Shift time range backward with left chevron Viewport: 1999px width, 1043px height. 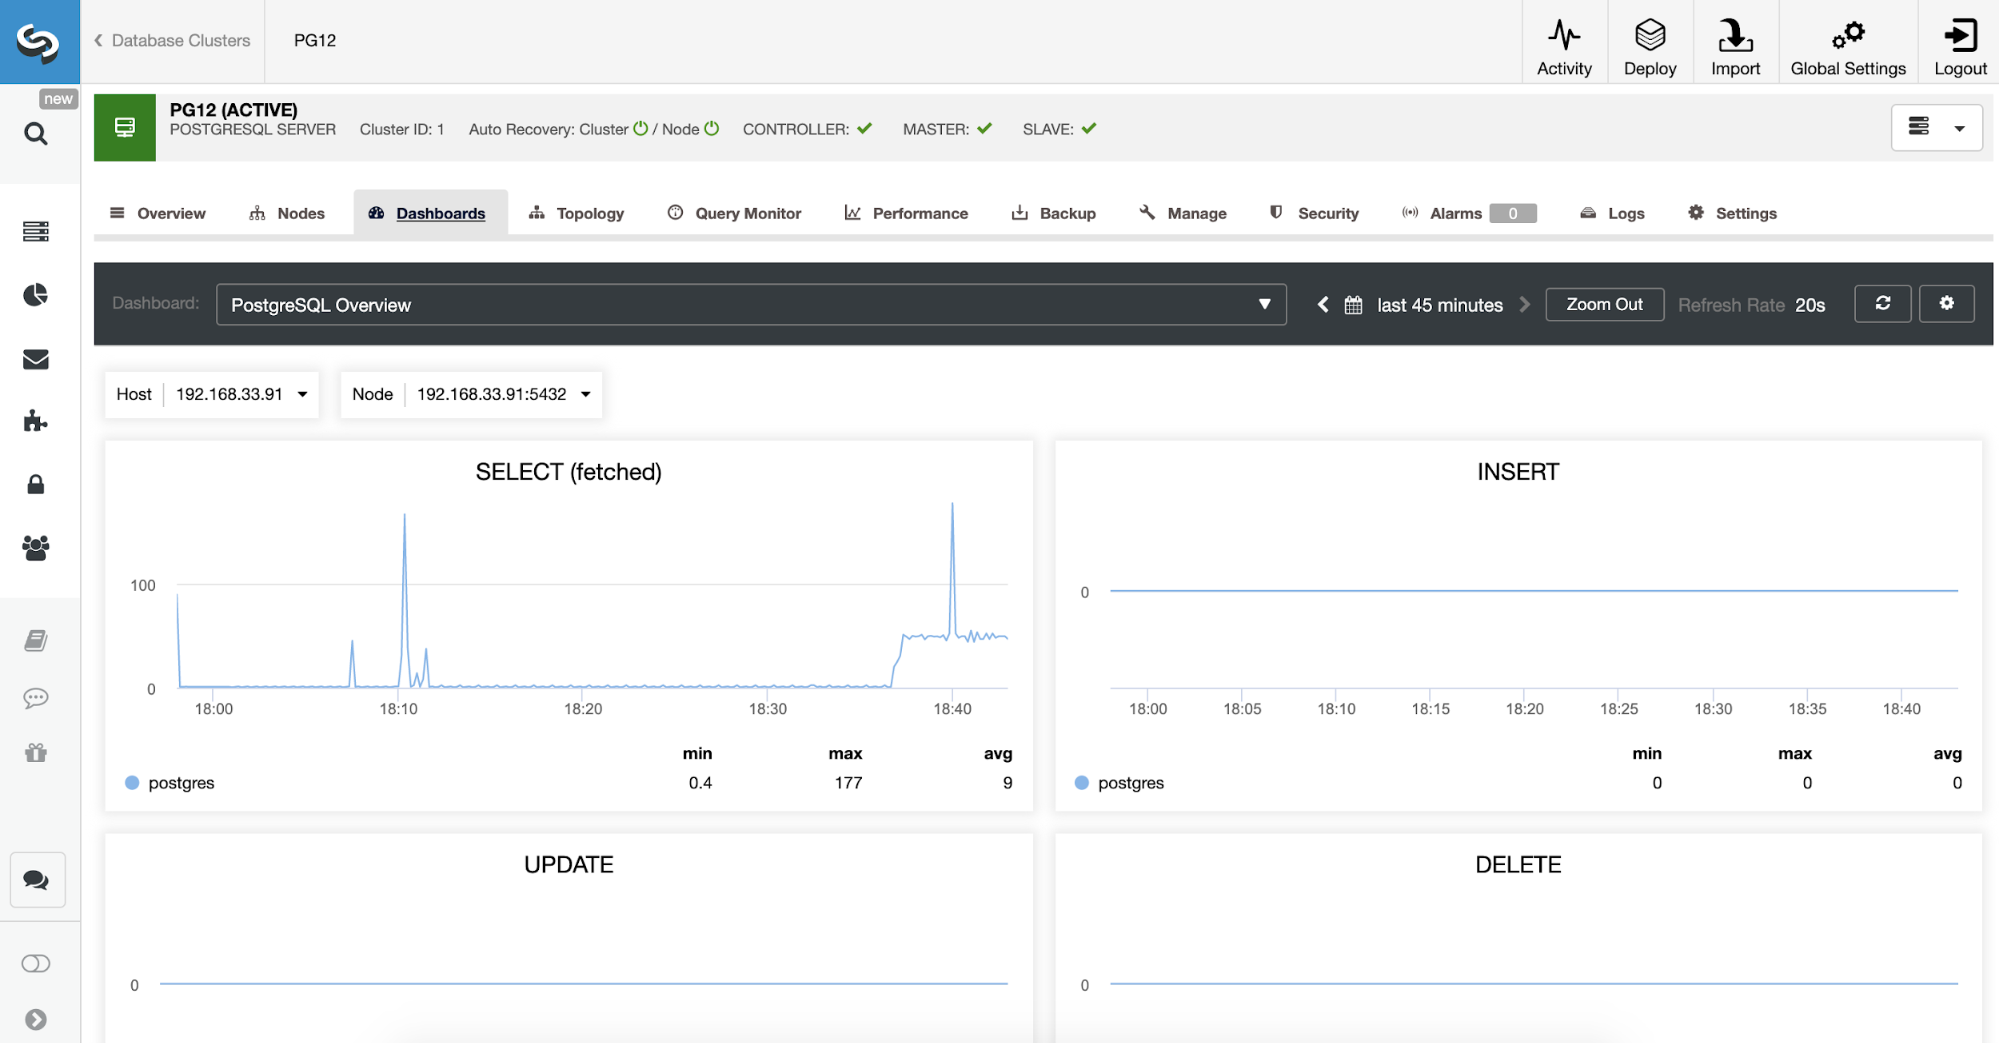point(1323,305)
